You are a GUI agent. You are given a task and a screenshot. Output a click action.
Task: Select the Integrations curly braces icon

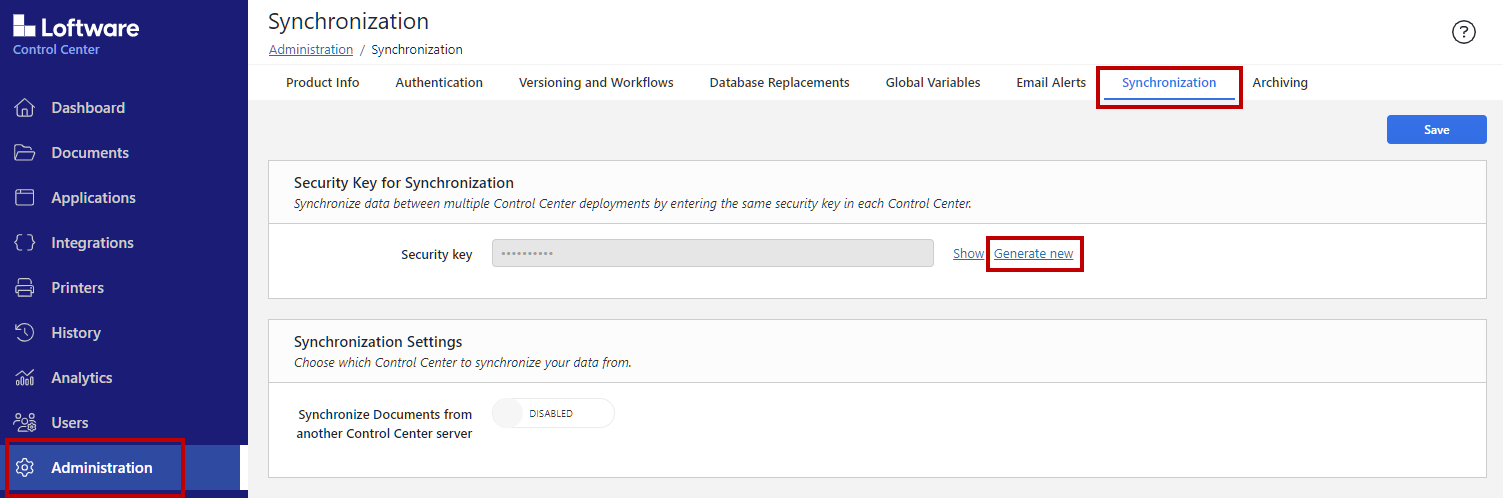pyautogui.click(x=25, y=243)
